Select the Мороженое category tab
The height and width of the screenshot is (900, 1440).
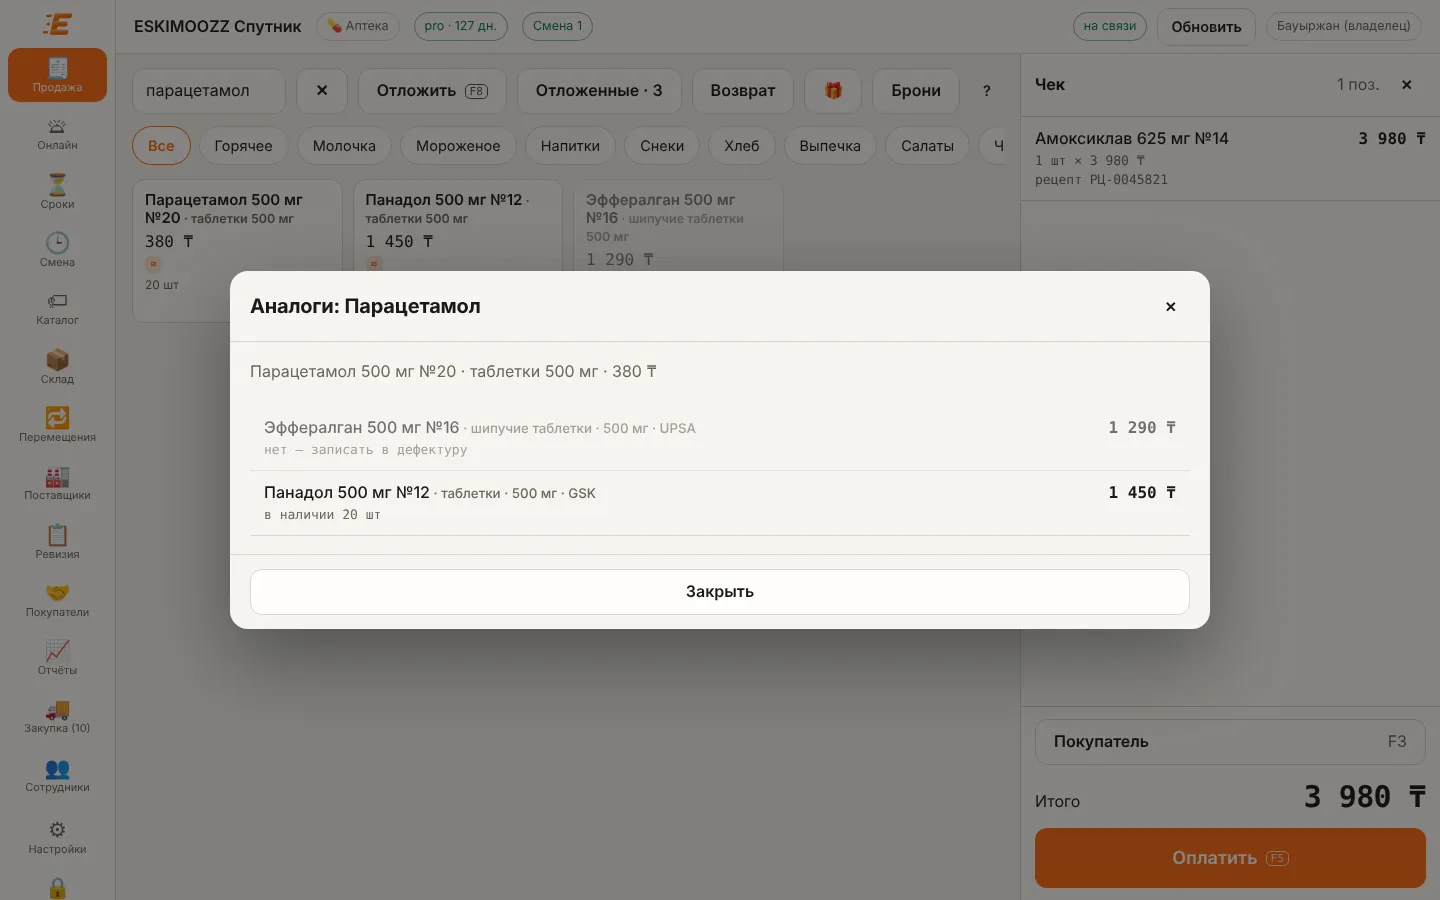click(458, 146)
